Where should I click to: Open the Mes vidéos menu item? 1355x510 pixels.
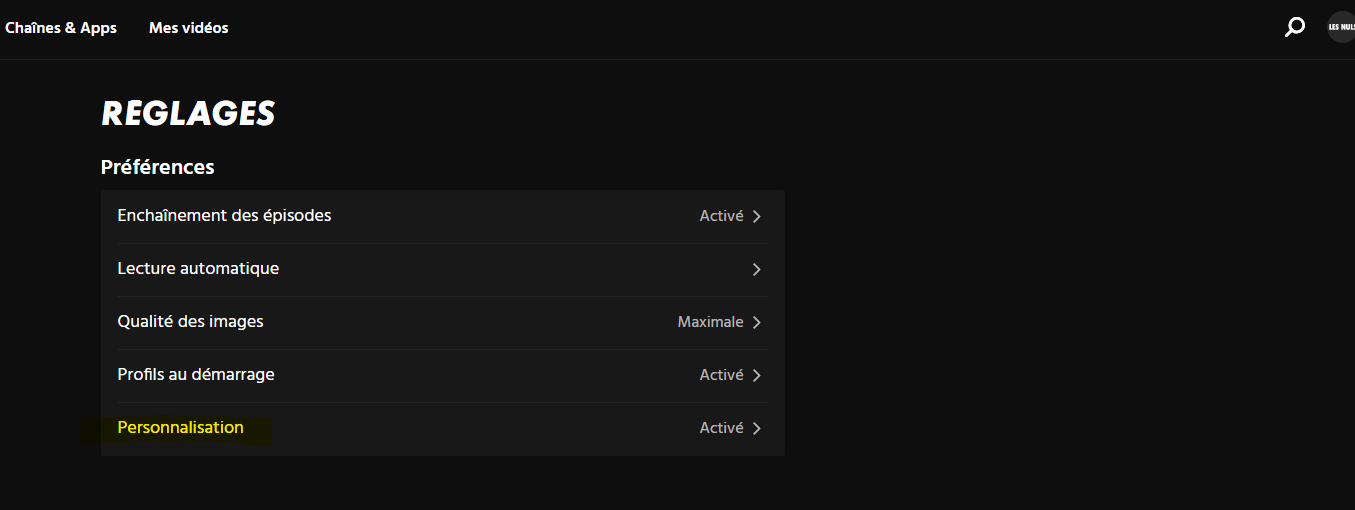tap(188, 28)
